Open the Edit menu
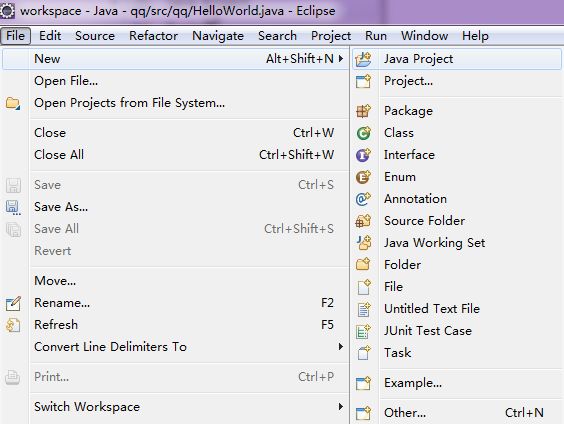564x424 pixels. point(50,36)
